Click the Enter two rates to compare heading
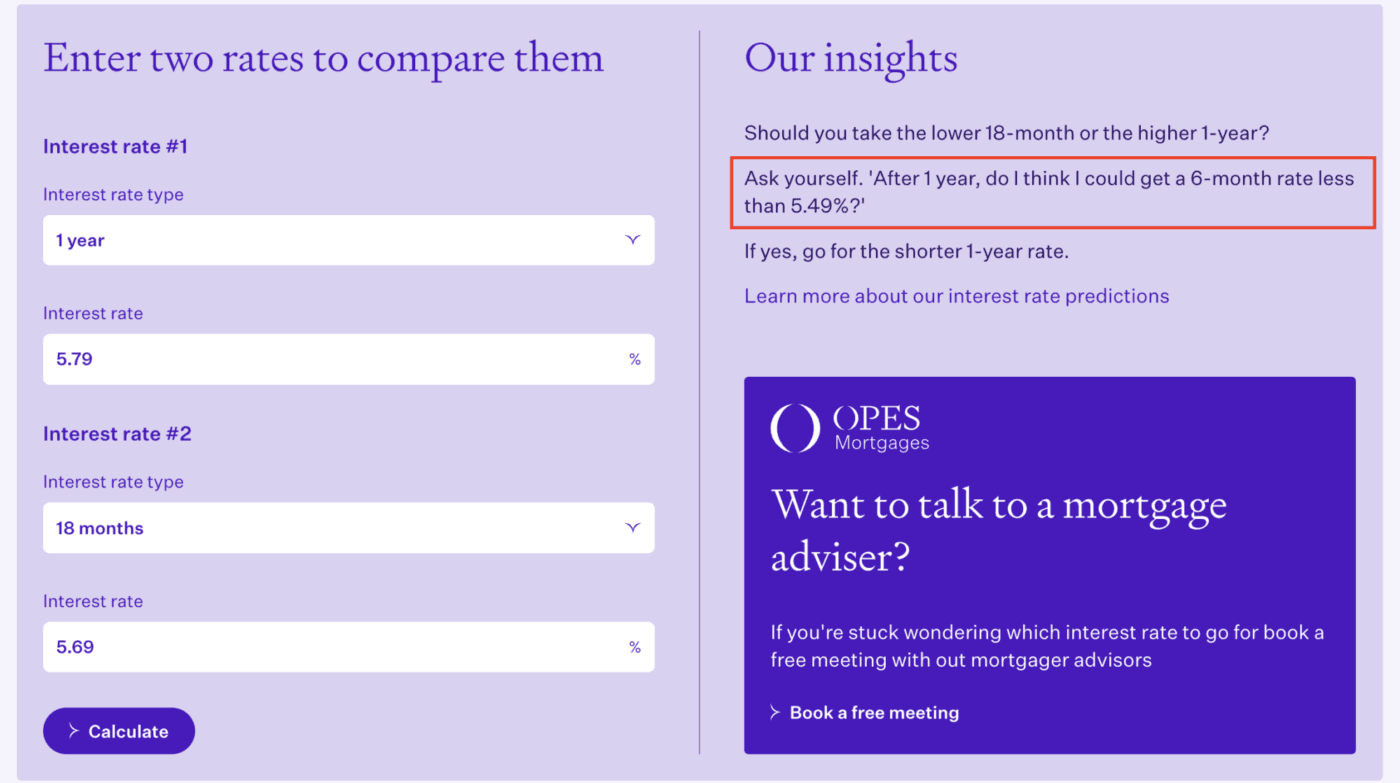This screenshot has height=783, width=1400. click(x=323, y=59)
